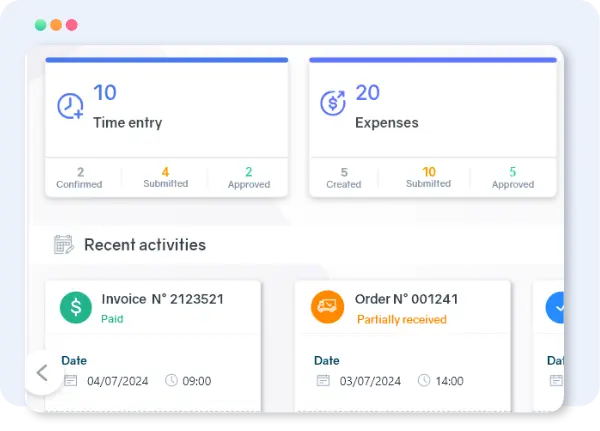Go to previous activities with left arrow

pyautogui.click(x=42, y=373)
